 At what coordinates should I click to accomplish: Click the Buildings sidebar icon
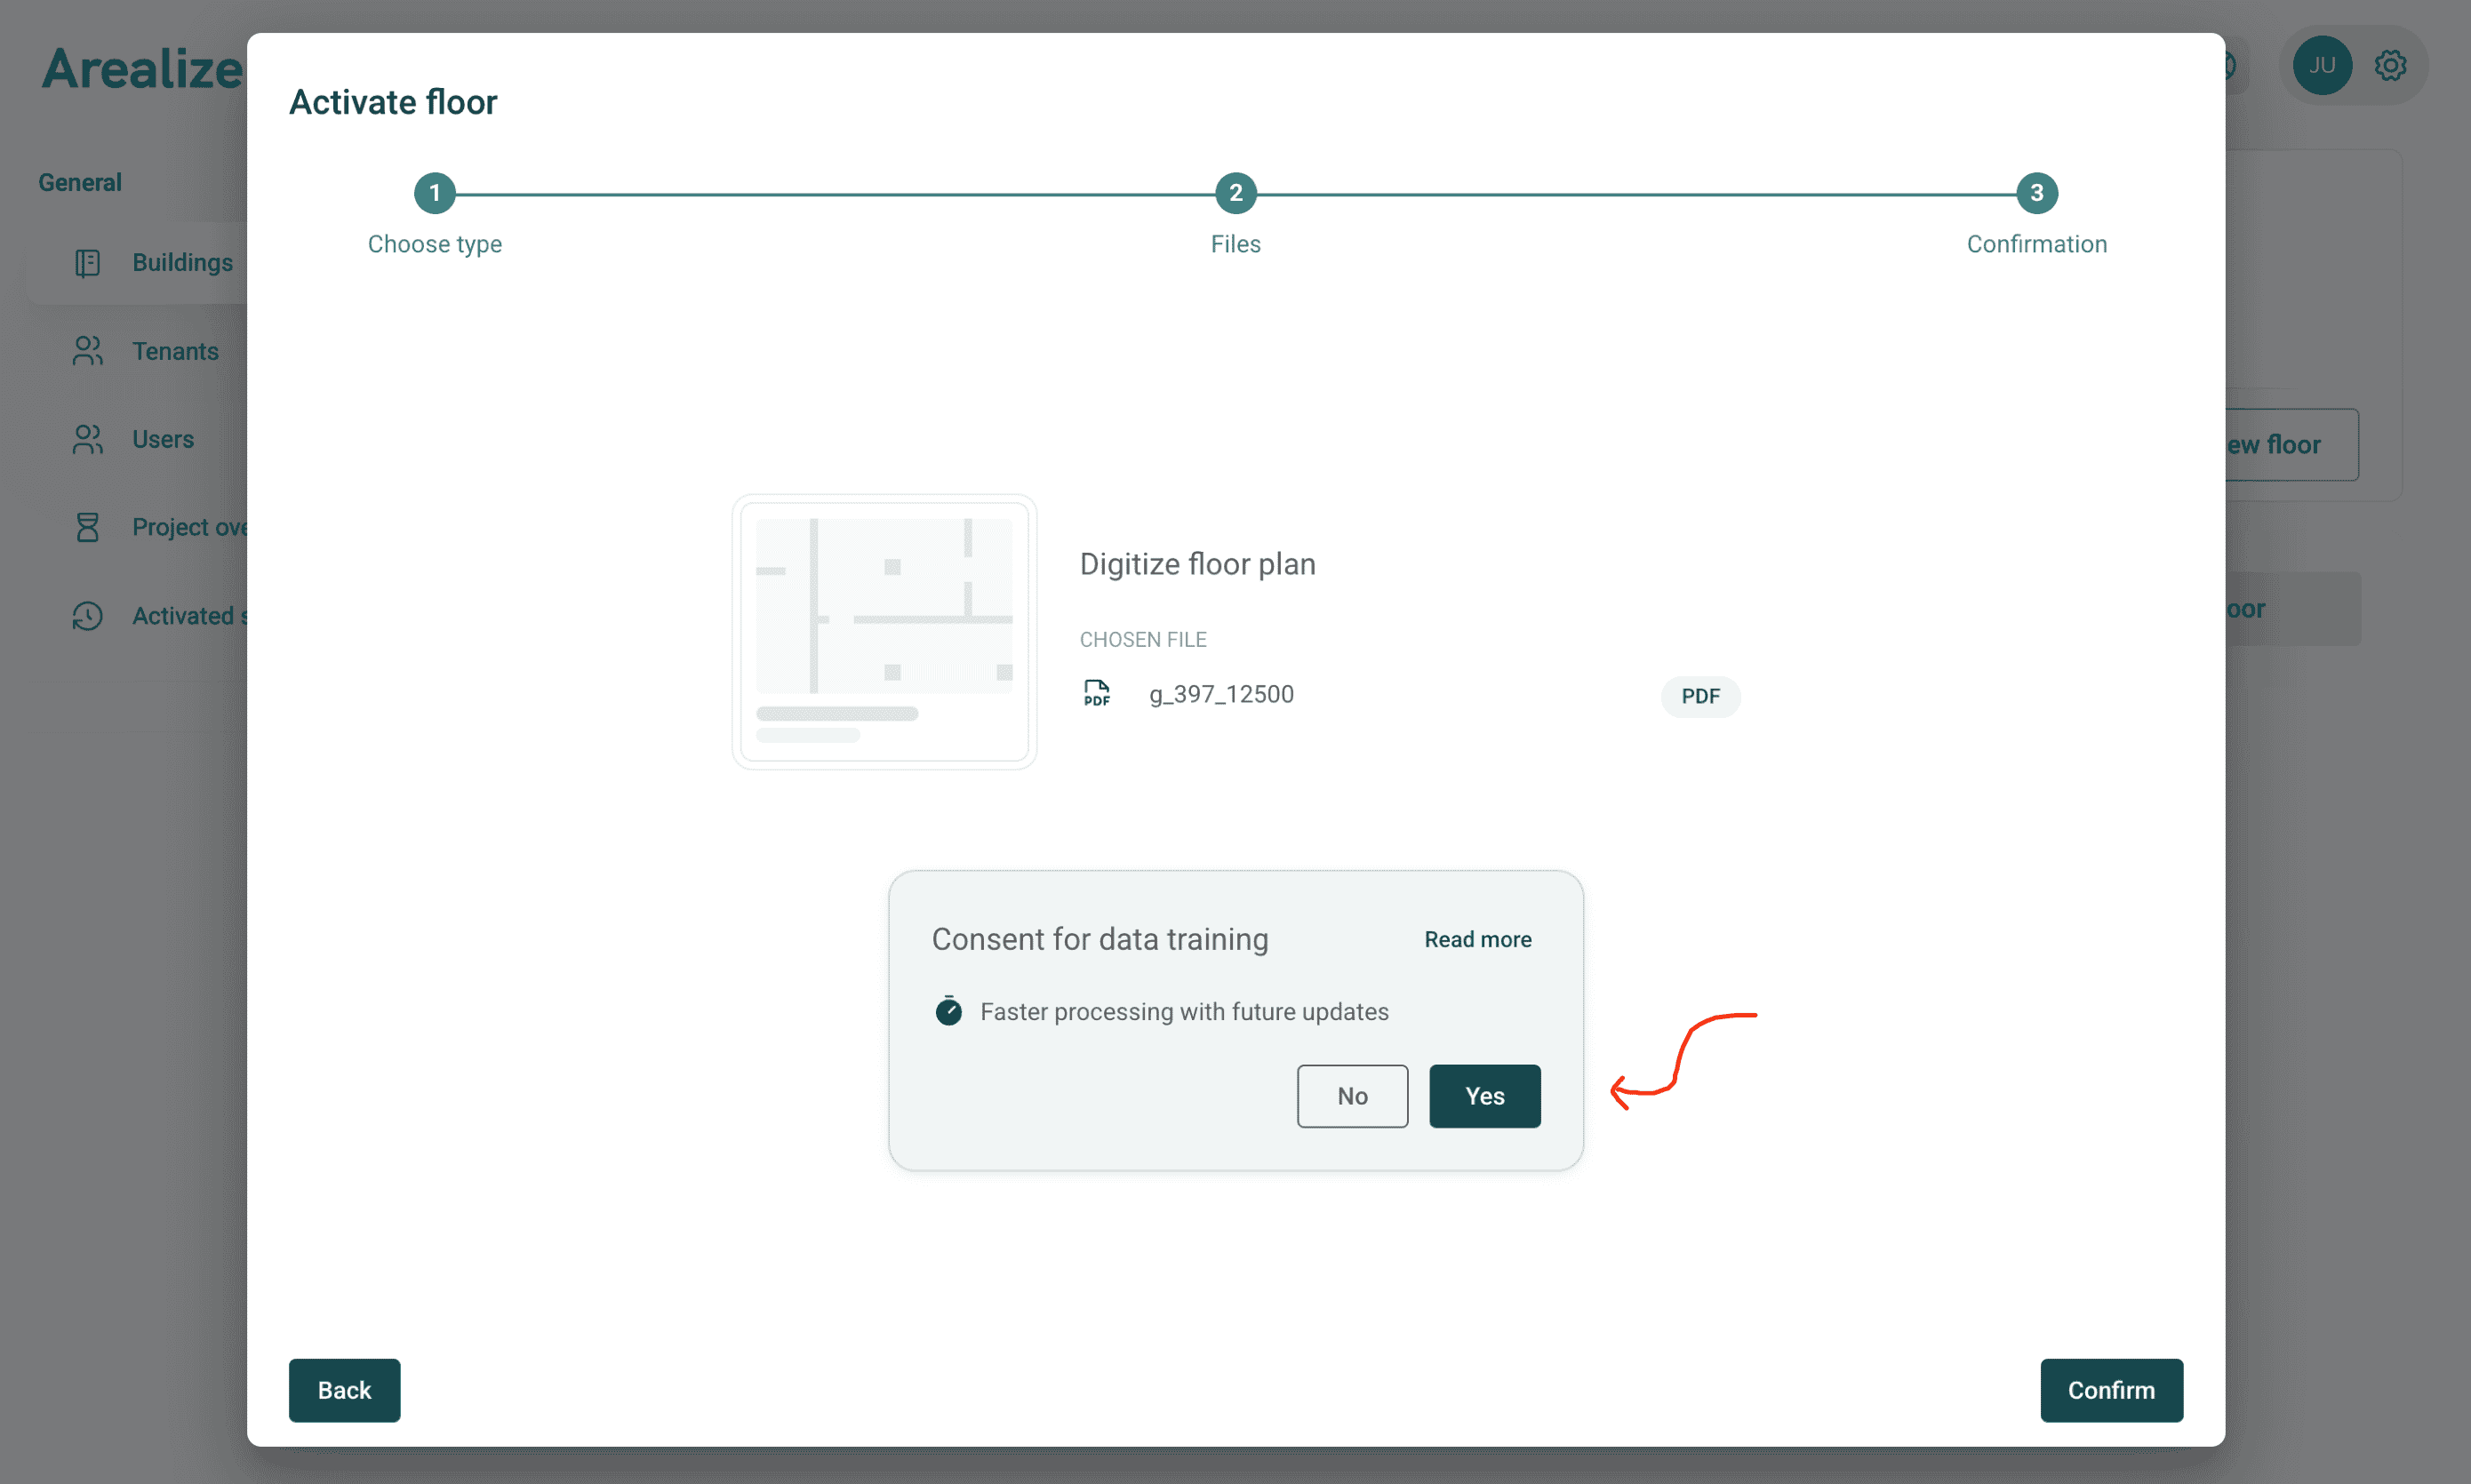(88, 263)
